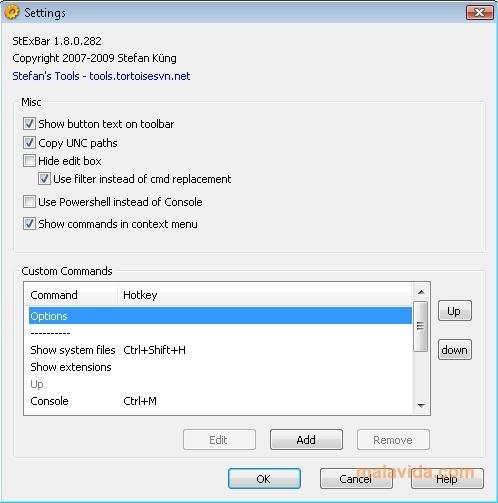Select the Show extensions command

pos(220,367)
